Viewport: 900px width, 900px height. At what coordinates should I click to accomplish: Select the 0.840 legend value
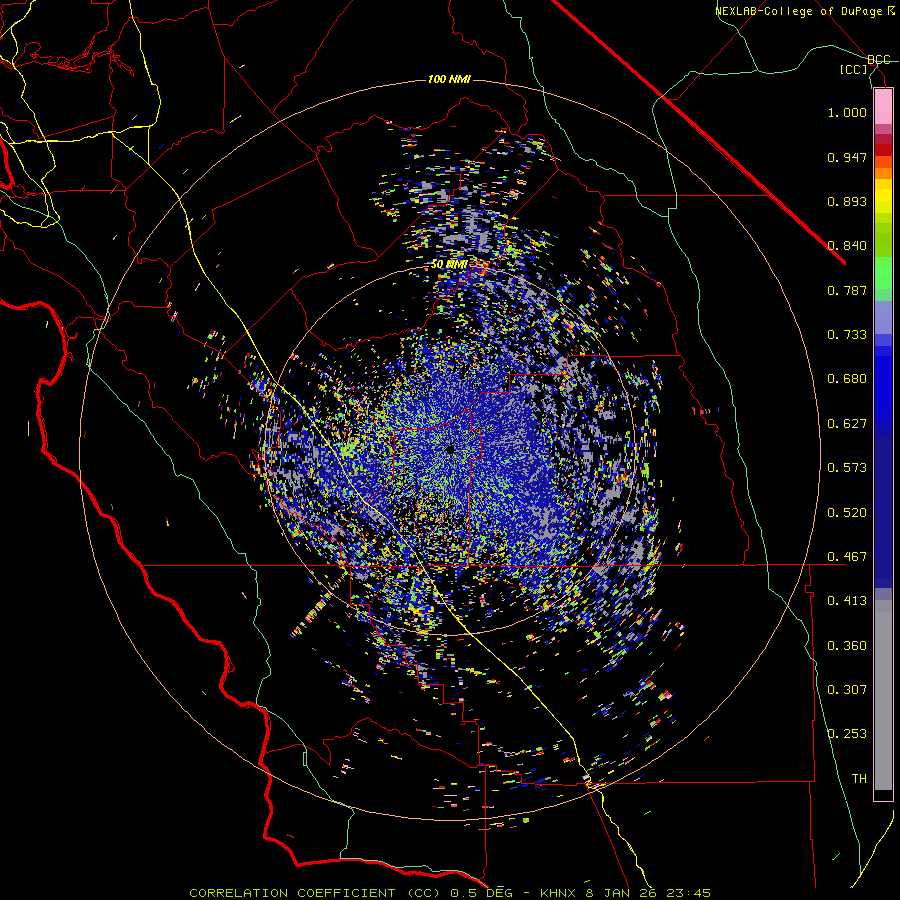pyautogui.click(x=847, y=246)
